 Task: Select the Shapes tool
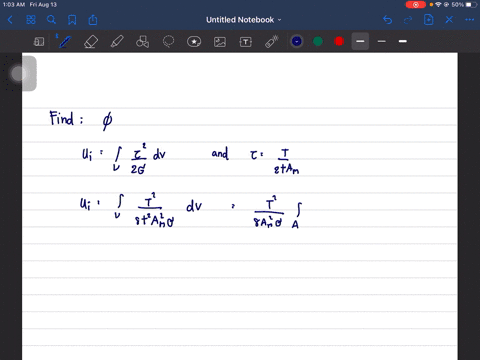pyautogui.click(x=142, y=42)
